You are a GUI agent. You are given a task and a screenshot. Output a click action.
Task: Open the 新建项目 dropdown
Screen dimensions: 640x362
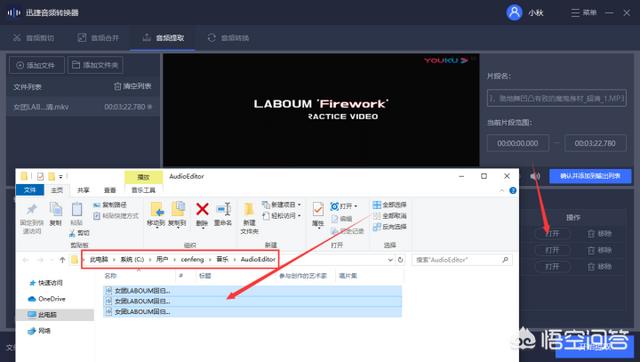(x=282, y=204)
